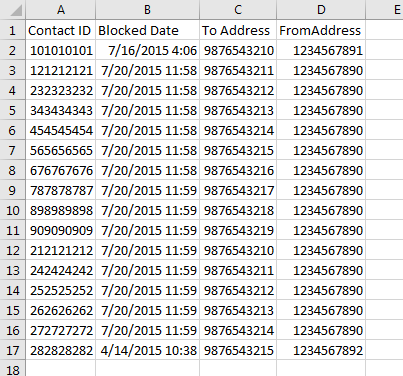Select column D header
Viewport: 403px width, 376px height.
321,10
